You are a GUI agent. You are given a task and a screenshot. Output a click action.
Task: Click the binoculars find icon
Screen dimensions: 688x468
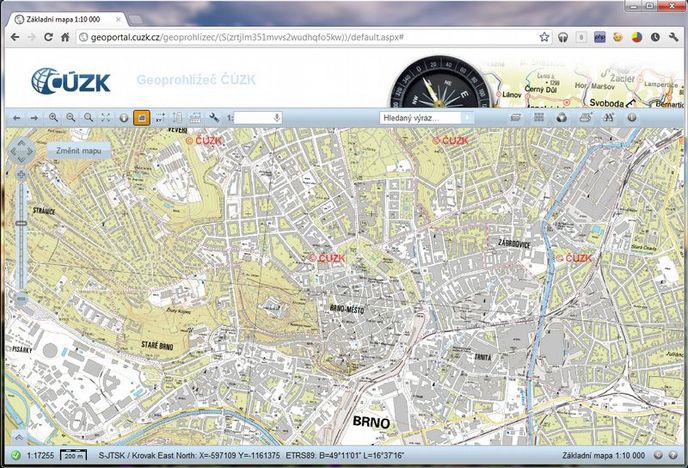point(609,118)
